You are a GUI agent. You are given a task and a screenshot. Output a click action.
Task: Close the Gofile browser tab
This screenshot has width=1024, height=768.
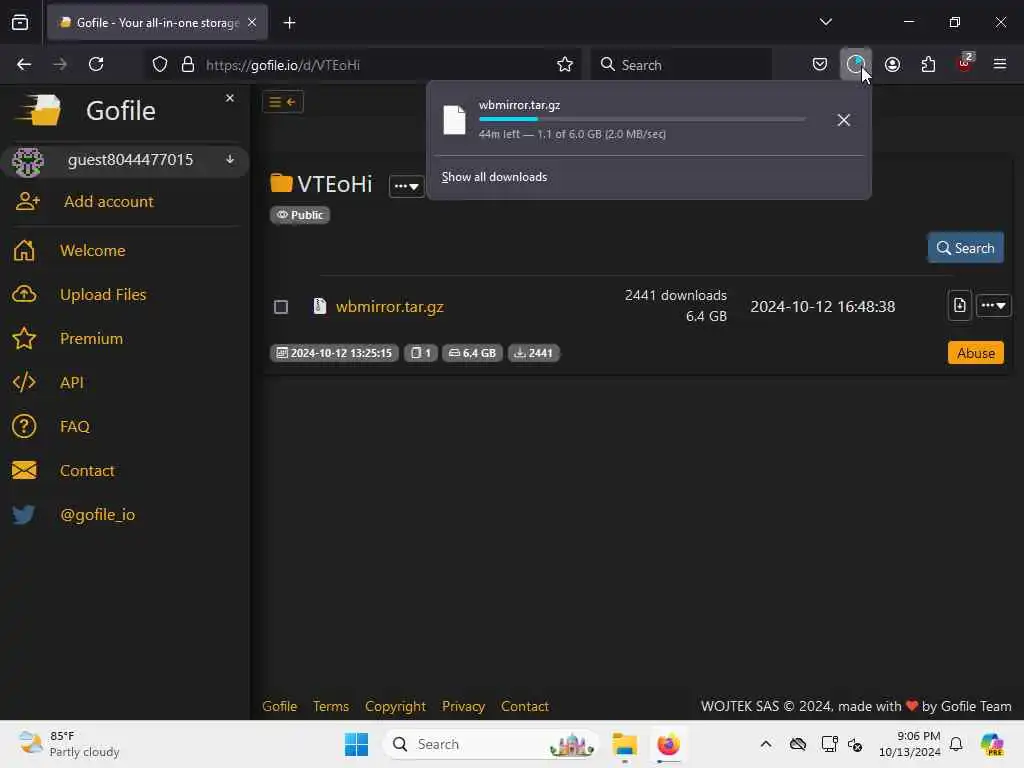tap(252, 22)
